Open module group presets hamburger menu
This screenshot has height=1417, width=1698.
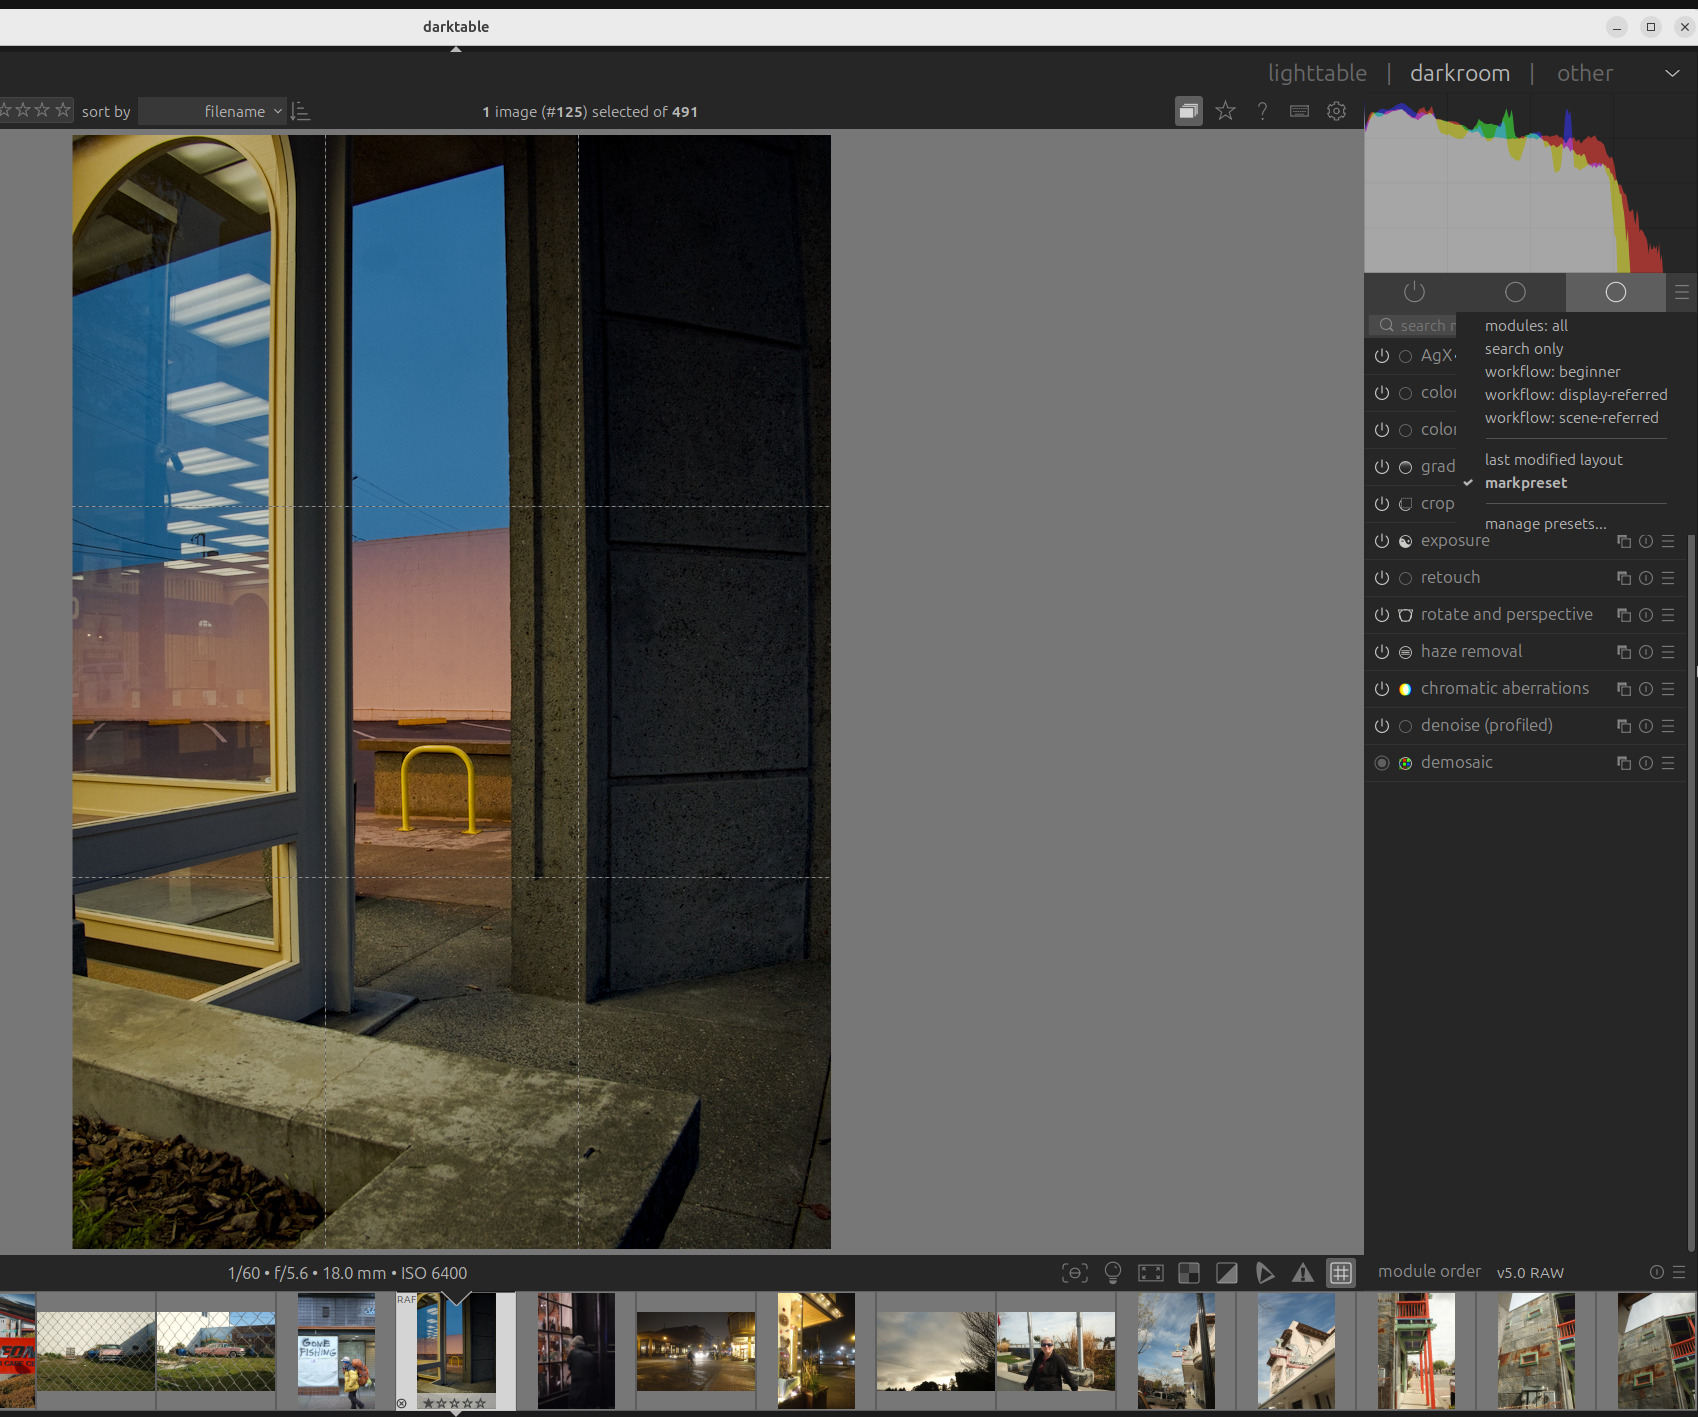pos(1682,292)
